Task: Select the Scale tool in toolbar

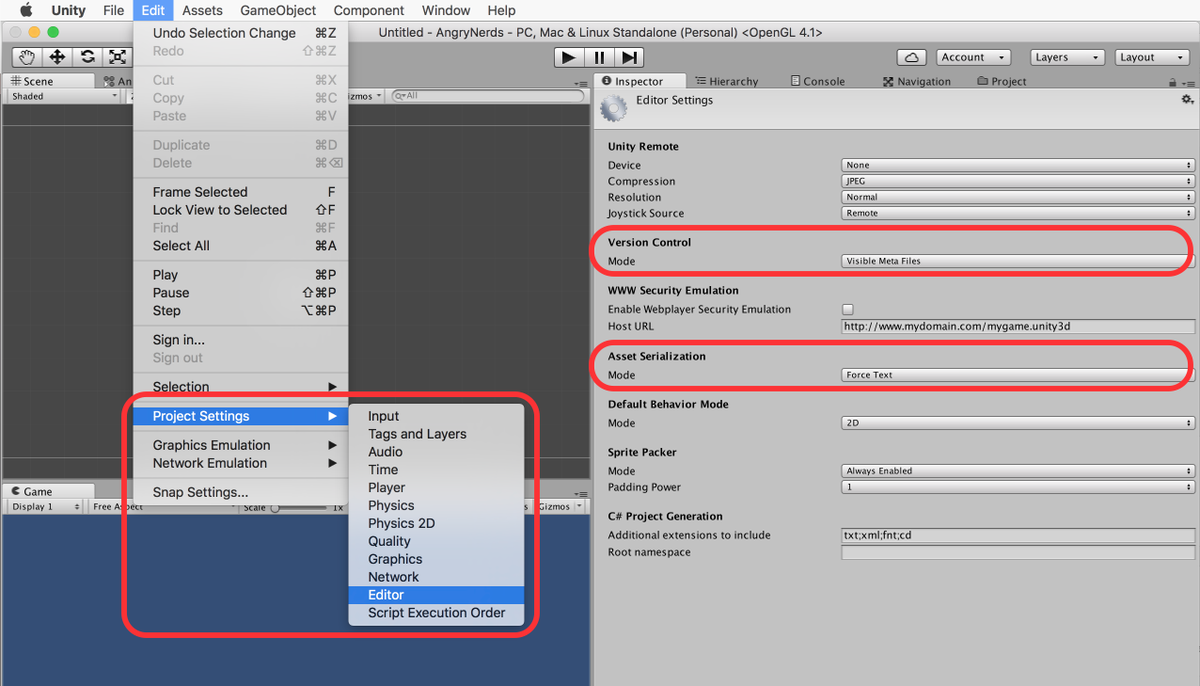Action: pyautogui.click(x=117, y=57)
